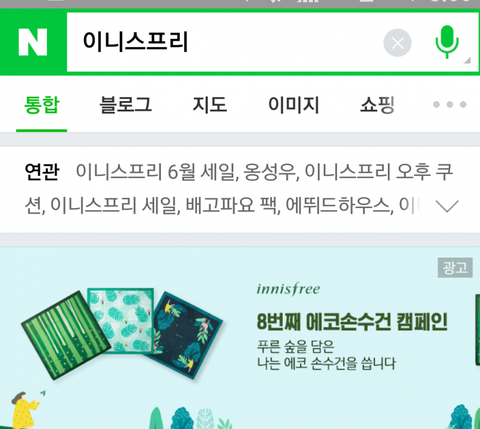This screenshot has height=429, width=480.
Task: Tap the eco handkerchief product image
Action: (122, 334)
